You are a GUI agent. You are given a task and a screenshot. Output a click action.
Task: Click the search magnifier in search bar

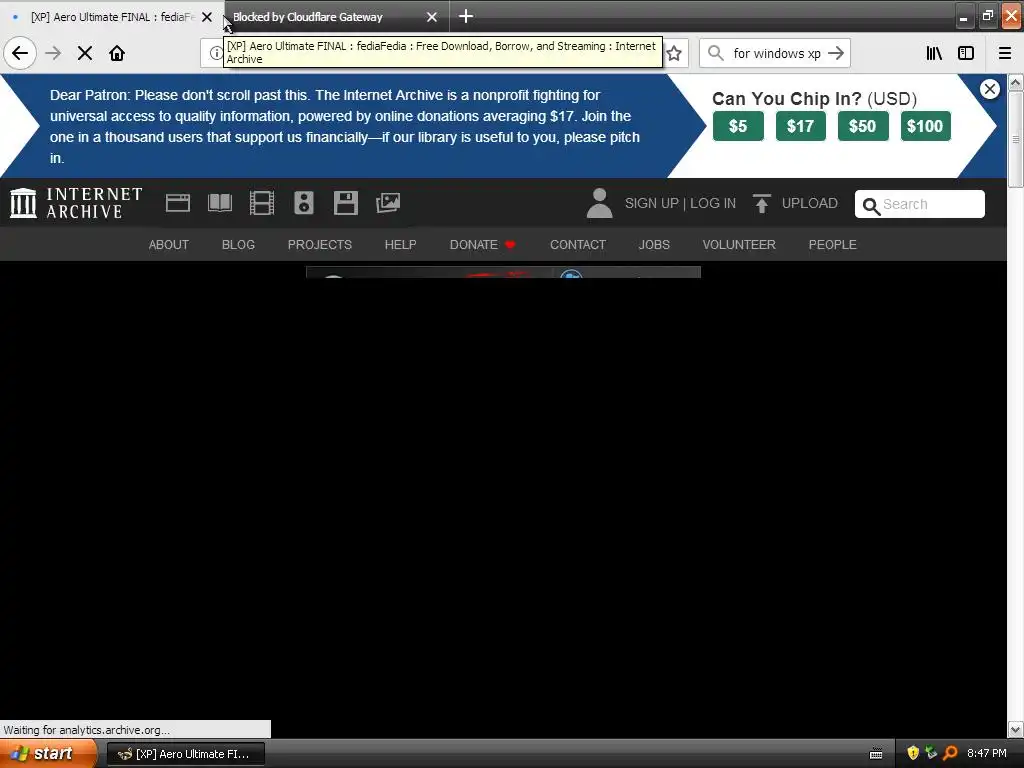point(716,53)
